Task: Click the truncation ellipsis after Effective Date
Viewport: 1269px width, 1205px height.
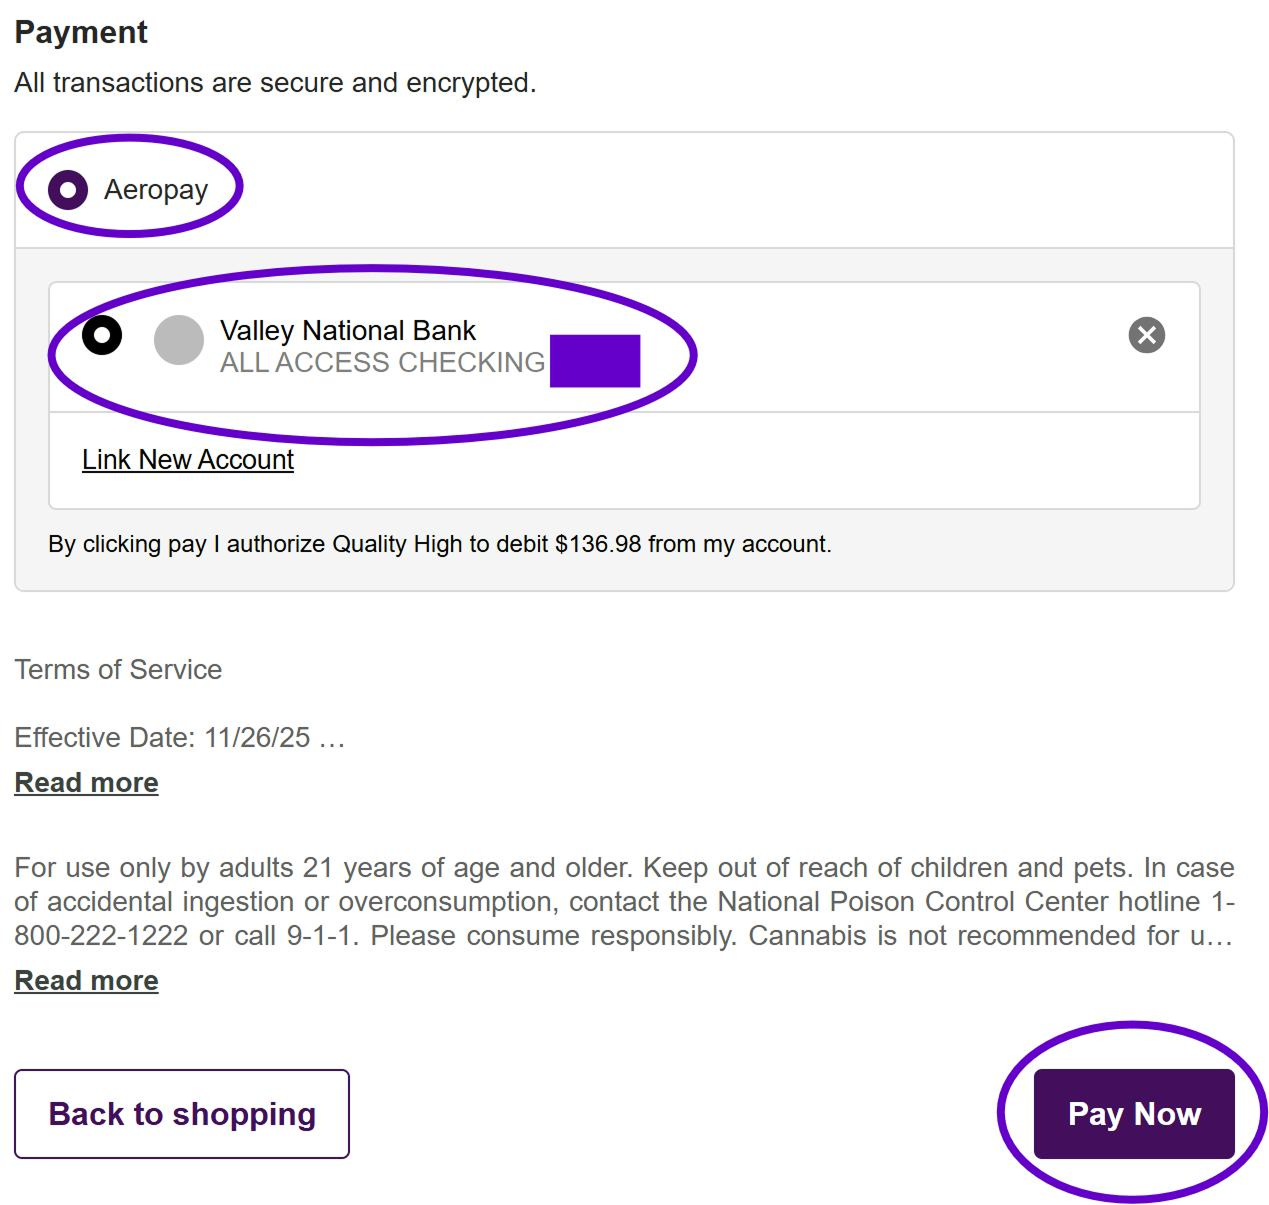Action: click(x=332, y=738)
